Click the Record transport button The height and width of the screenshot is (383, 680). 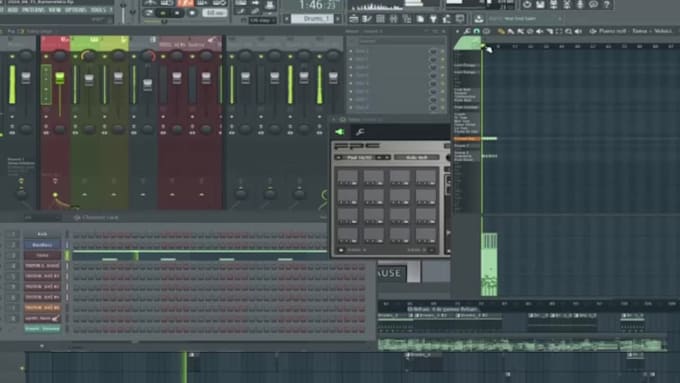point(192,13)
